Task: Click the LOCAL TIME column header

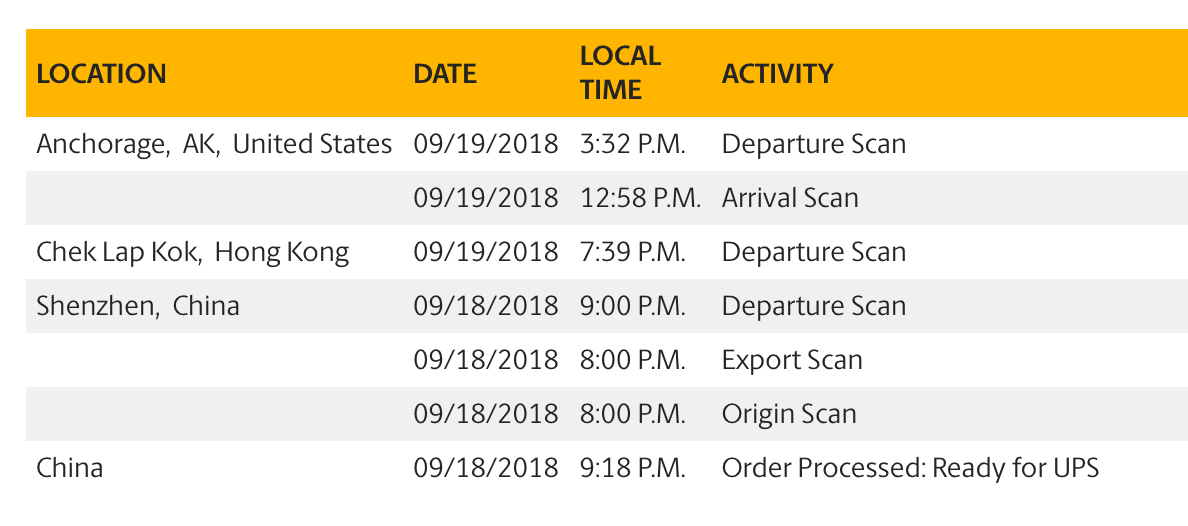Action: (621, 73)
